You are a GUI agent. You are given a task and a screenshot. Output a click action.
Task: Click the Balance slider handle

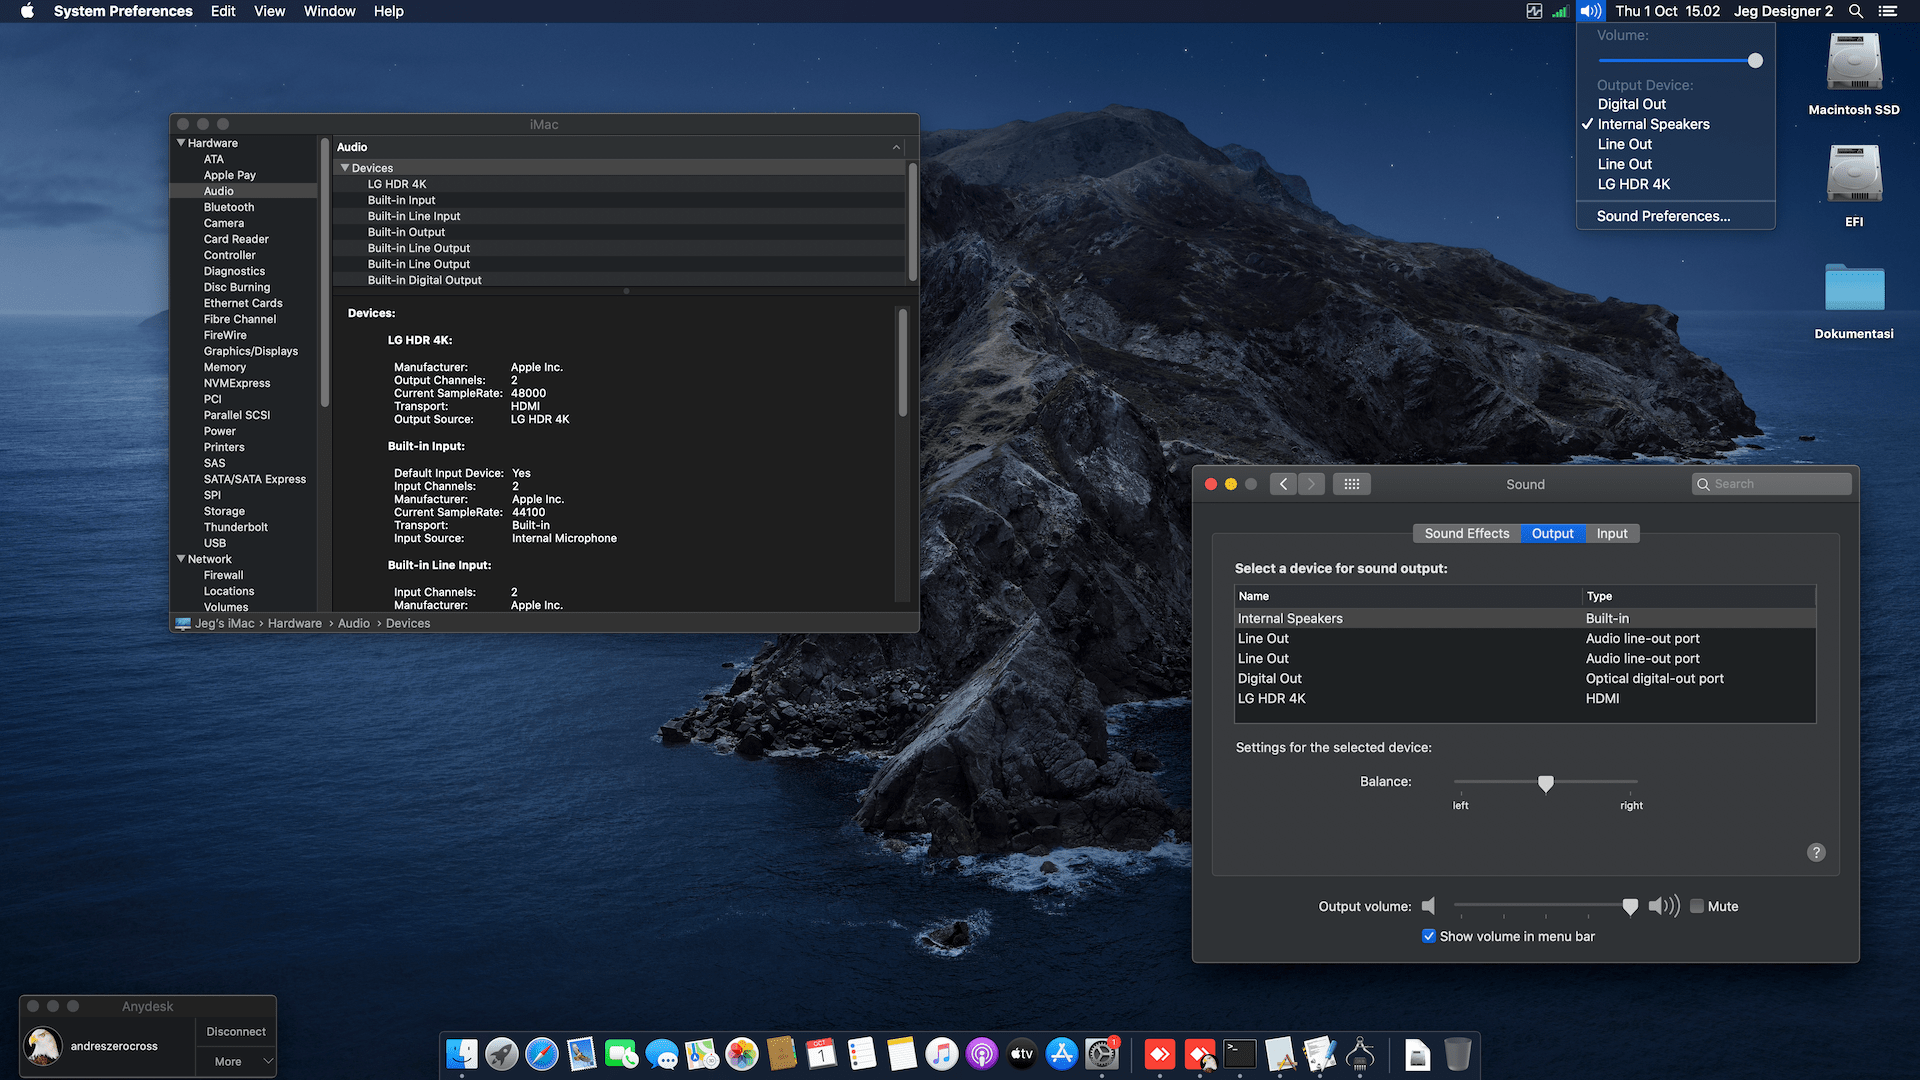coord(1546,785)
